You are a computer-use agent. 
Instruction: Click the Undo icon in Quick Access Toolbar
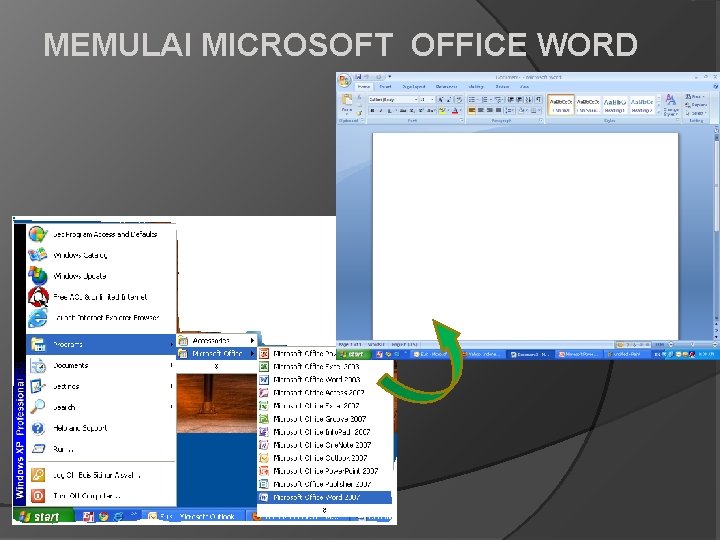[366, 77]
